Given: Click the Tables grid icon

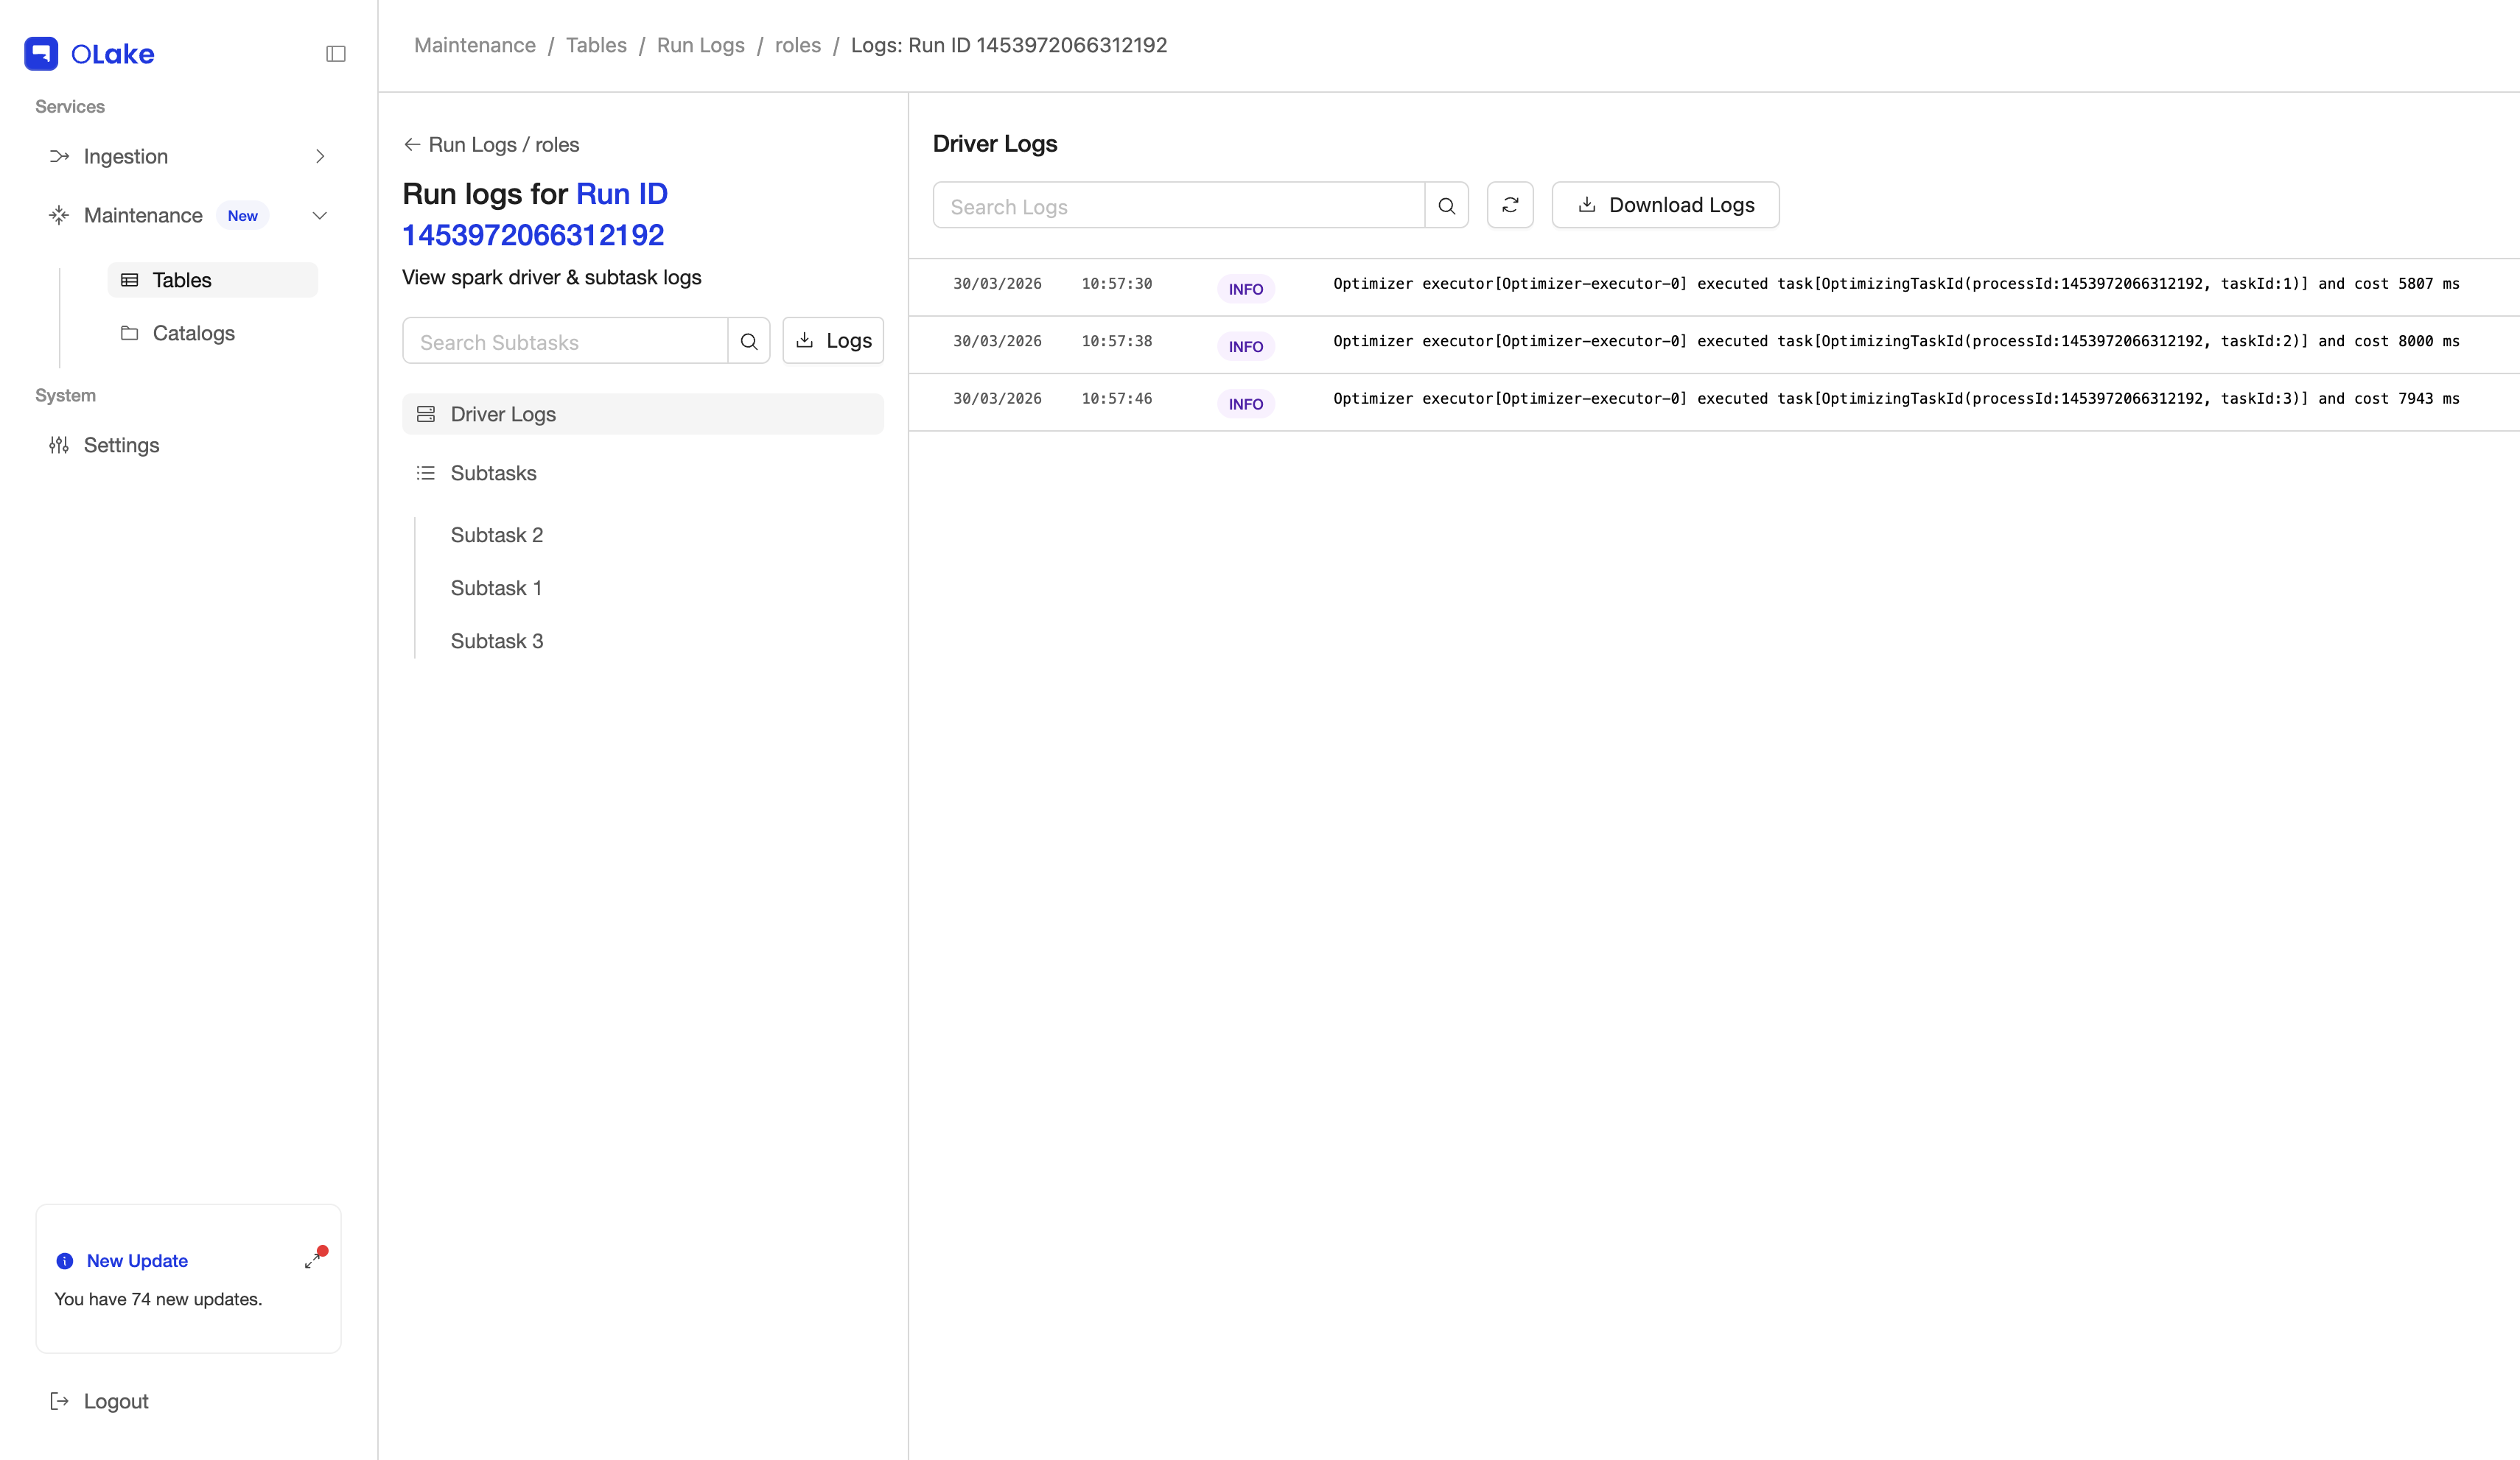Looking at the screenshot, I should [x=130, y=280].
